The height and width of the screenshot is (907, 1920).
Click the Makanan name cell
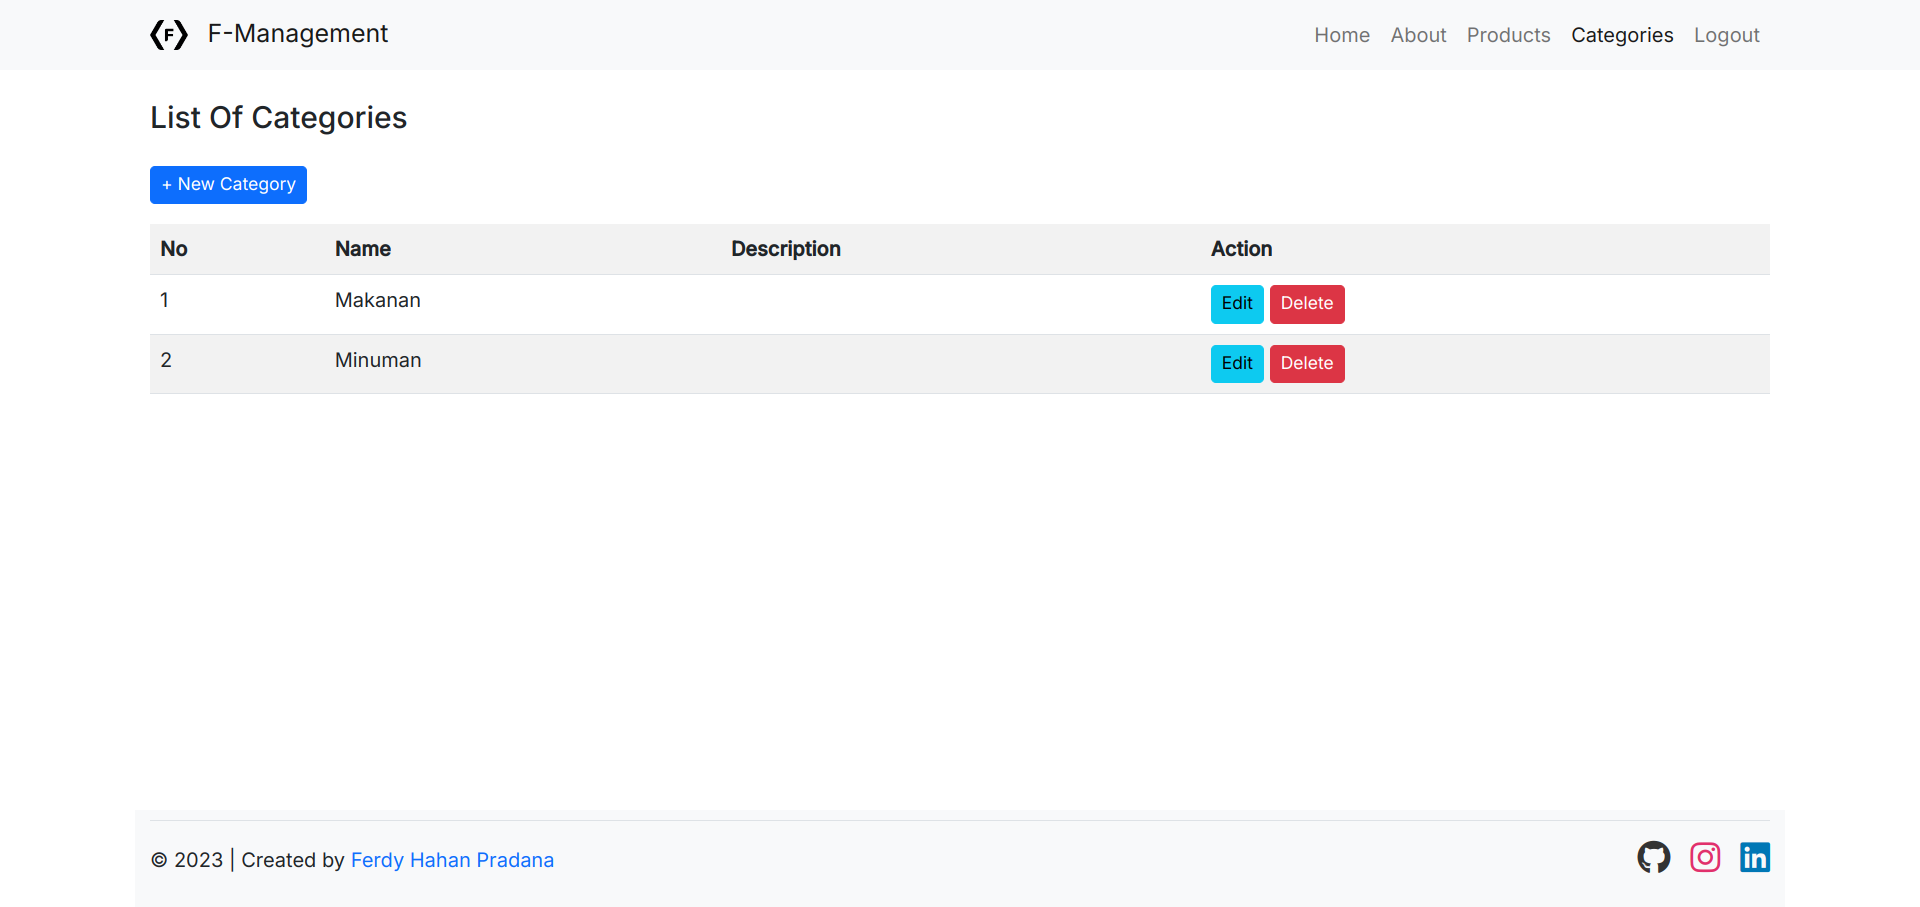tap(377, 301)
